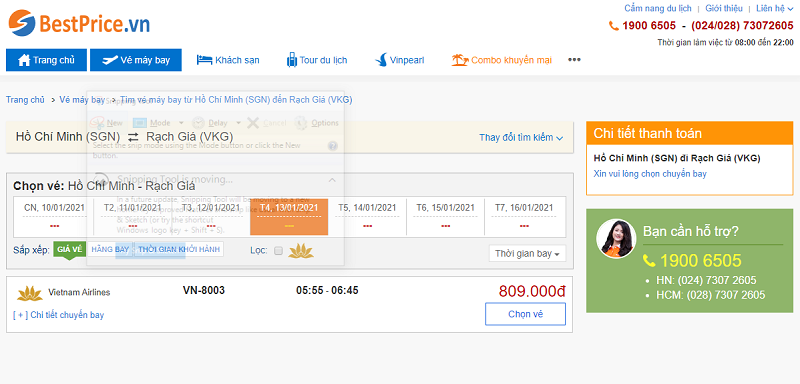800x384 pixels.
Task: Sort by Hãng bay
Action: (110, 249)
